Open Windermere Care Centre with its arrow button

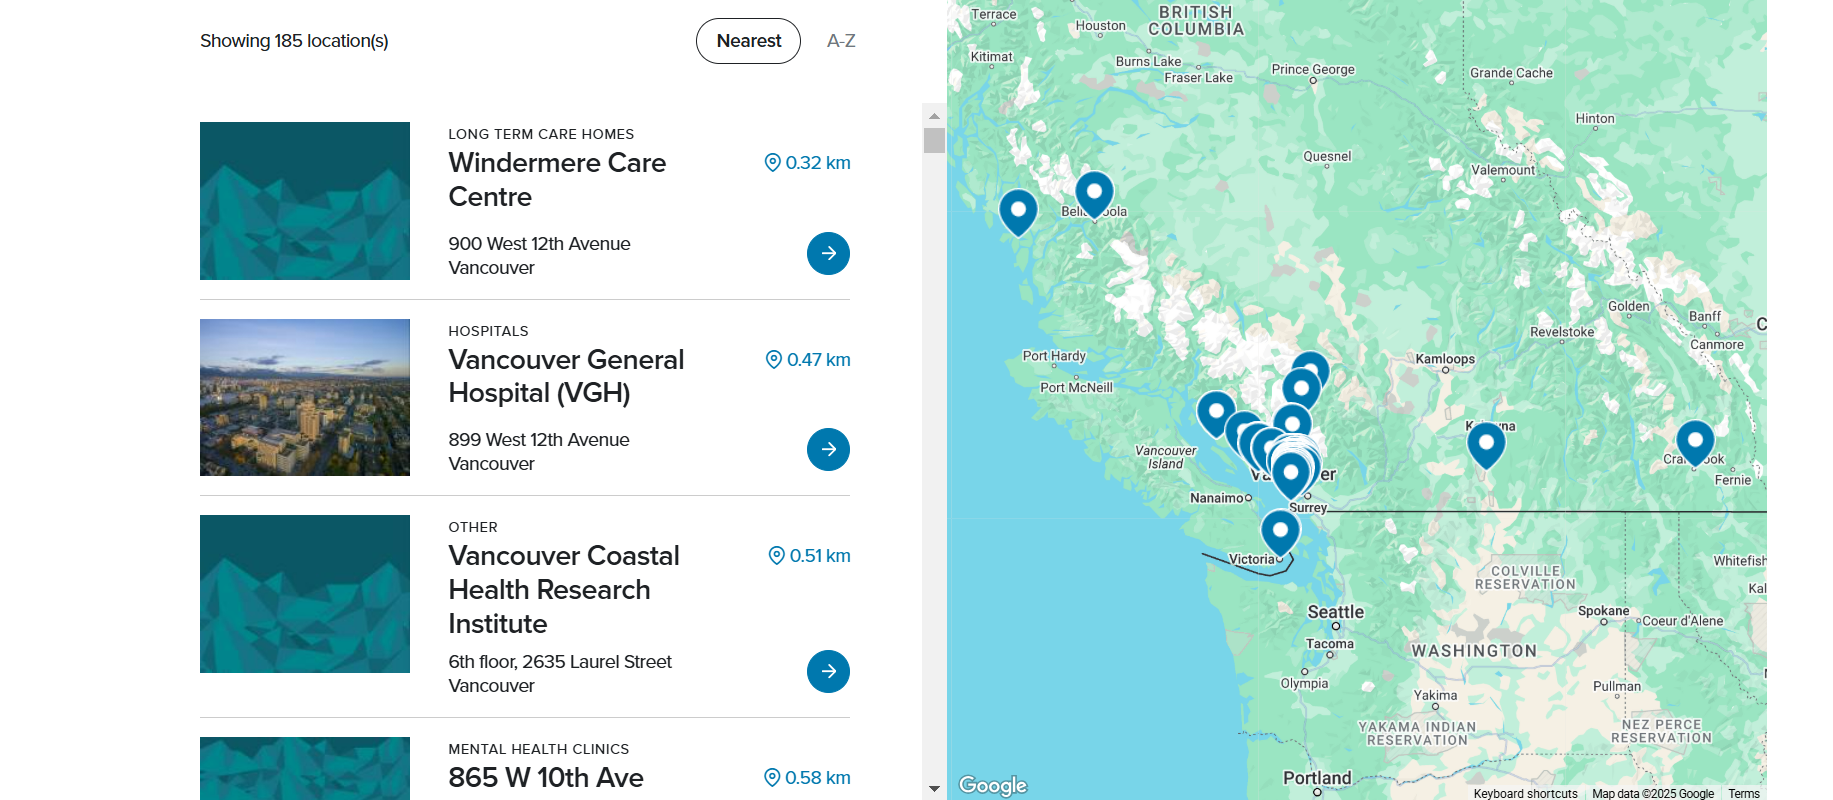coord(828,253)
